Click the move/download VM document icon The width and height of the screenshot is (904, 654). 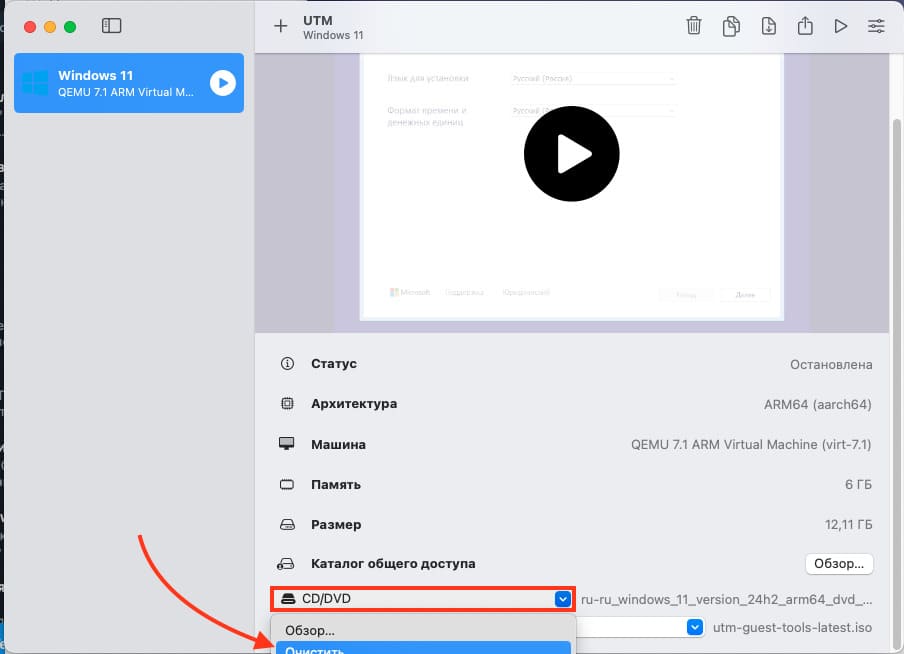pos(768,26)
